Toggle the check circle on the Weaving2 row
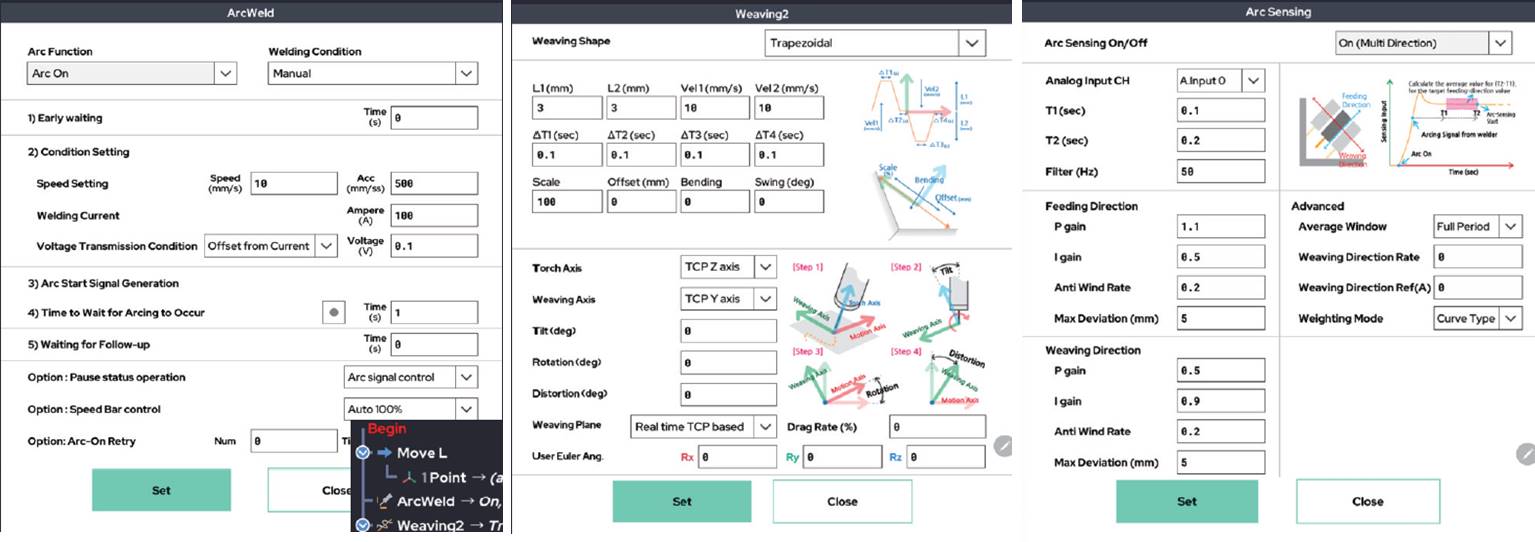This screenshot has width=1535, height=542. pos(362,525)
